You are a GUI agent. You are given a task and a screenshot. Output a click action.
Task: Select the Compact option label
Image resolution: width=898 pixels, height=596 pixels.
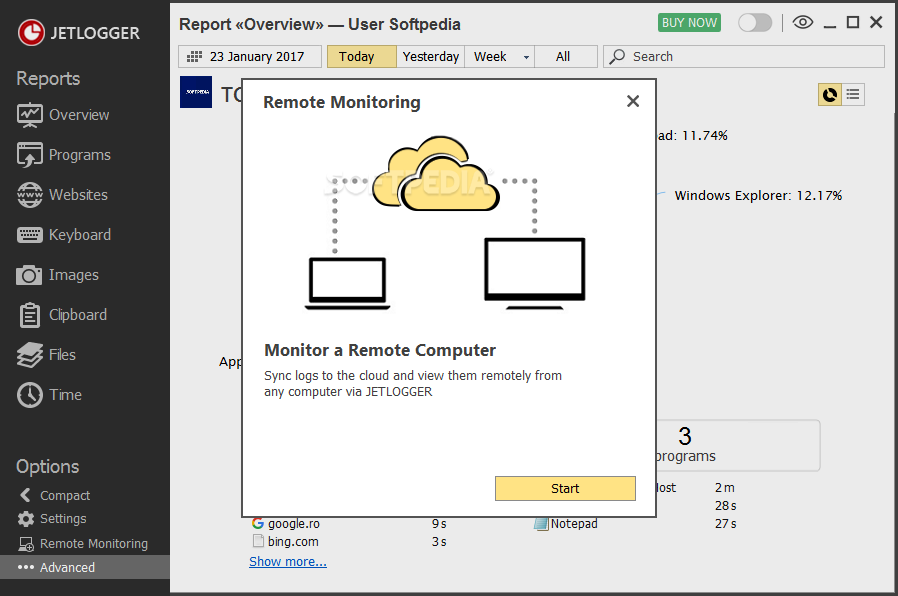(x=65, y=496)
